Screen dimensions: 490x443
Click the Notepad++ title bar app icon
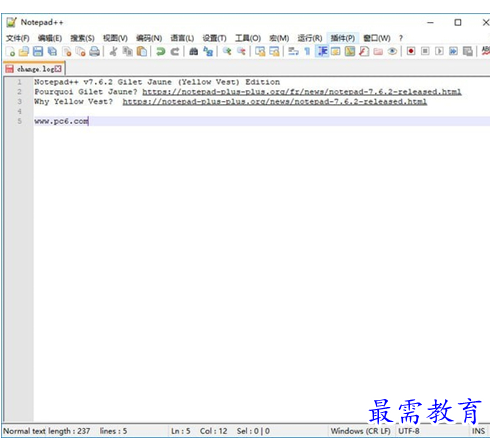click(11, 22)
